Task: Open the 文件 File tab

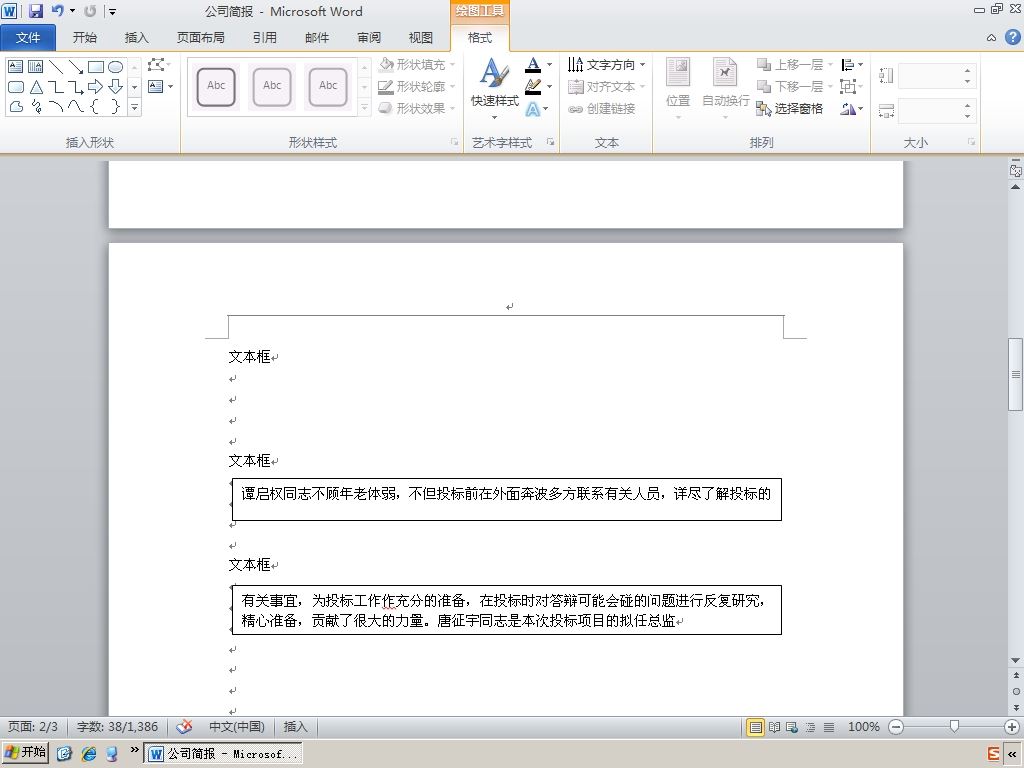Action: [27, 38]
